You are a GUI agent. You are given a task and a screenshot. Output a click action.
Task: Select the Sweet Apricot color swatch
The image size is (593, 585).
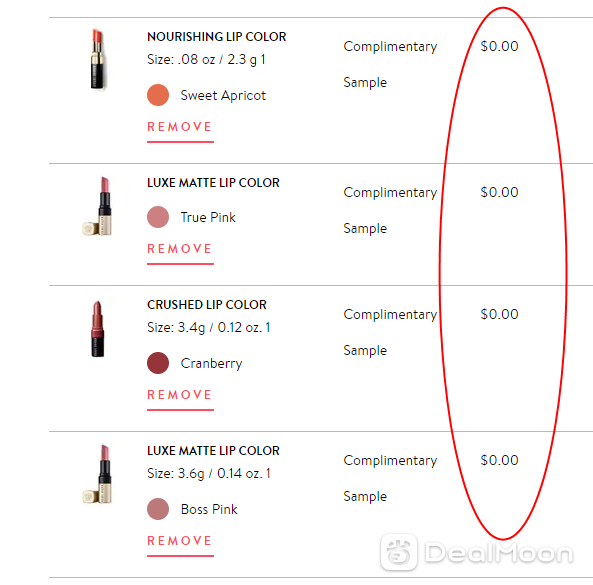click(x=158, y=95)
